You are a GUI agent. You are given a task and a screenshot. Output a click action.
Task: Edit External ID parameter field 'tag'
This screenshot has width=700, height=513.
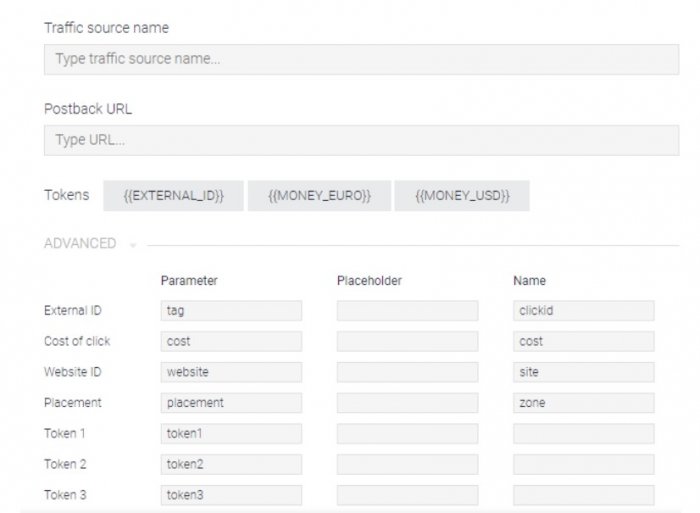tap(231, 311)
